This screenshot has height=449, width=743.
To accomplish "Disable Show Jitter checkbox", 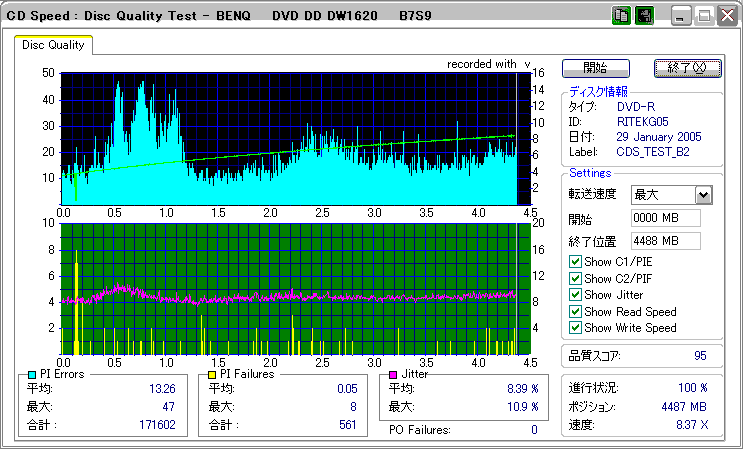I will (575, 295).
